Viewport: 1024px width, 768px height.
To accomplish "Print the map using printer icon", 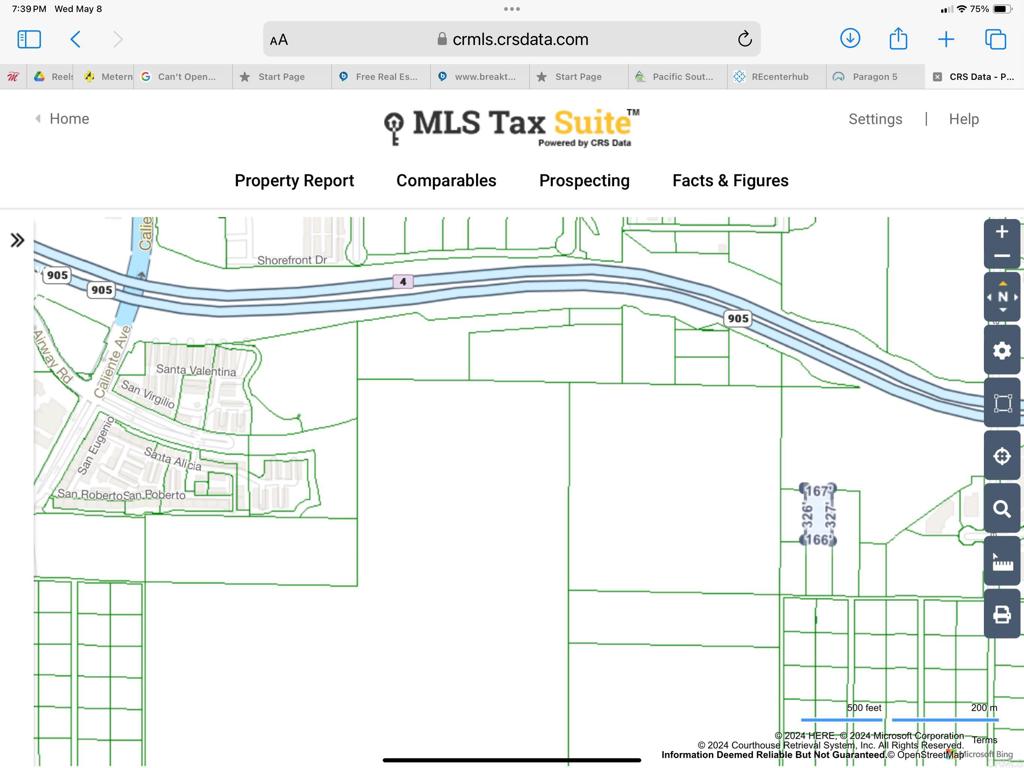I will point(1002,615).
